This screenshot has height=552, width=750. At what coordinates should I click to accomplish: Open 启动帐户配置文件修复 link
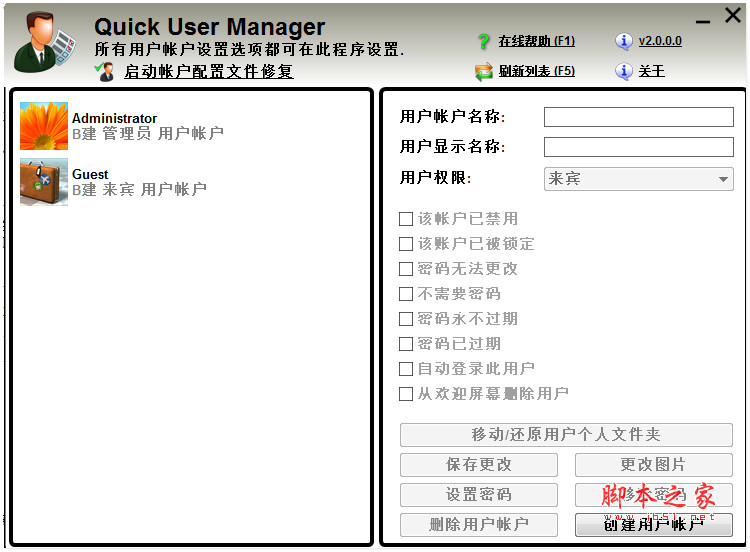(x=209, y=72)
